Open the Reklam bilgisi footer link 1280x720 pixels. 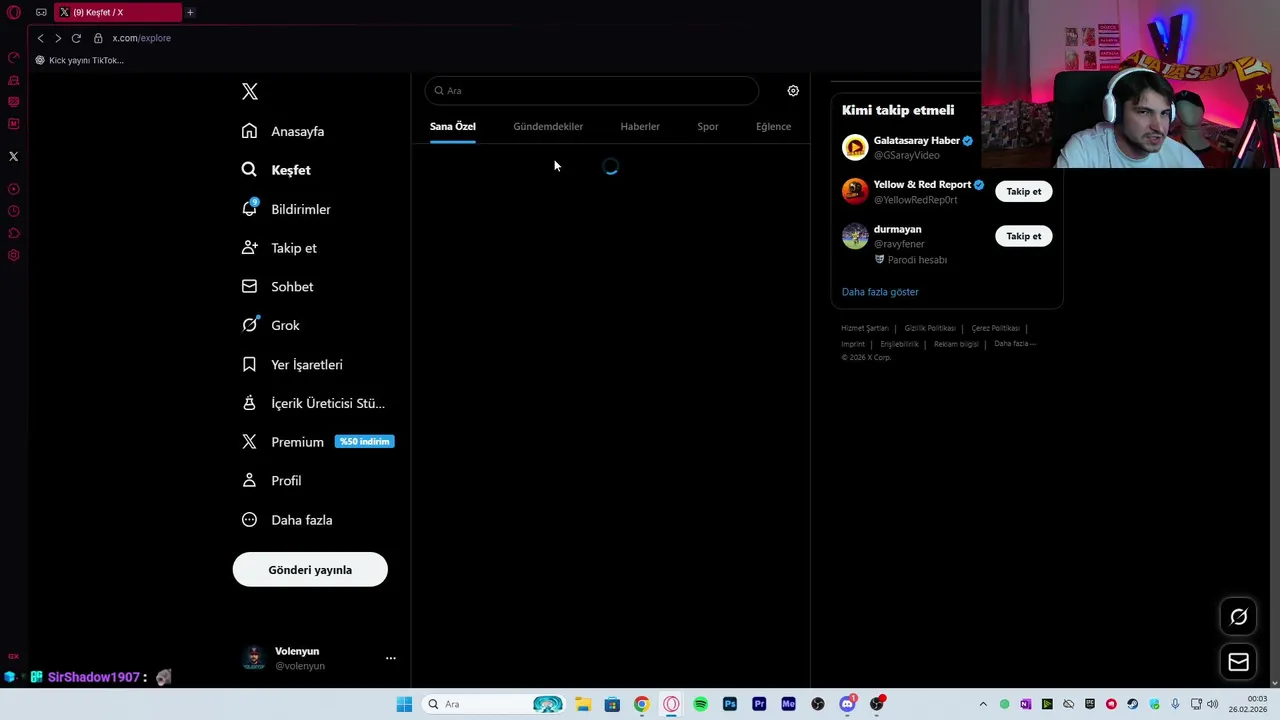tap(956, 344)
